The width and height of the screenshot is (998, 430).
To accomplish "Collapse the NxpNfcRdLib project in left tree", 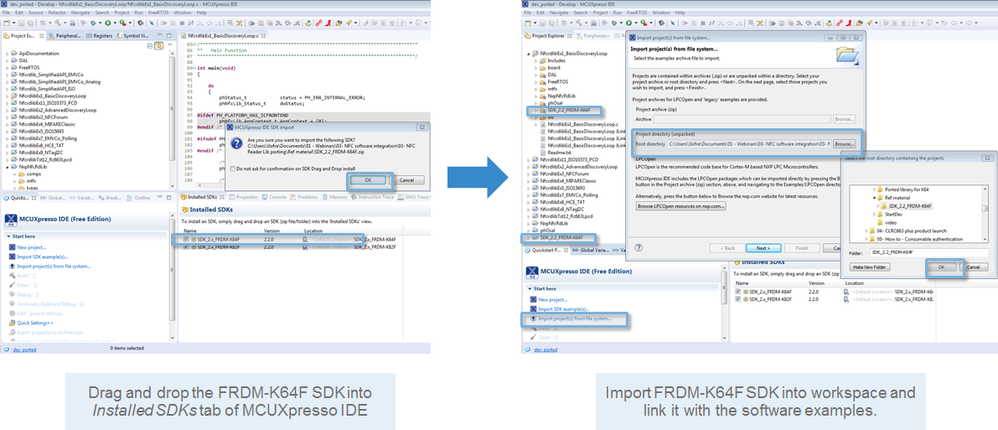I will (7, 167).
